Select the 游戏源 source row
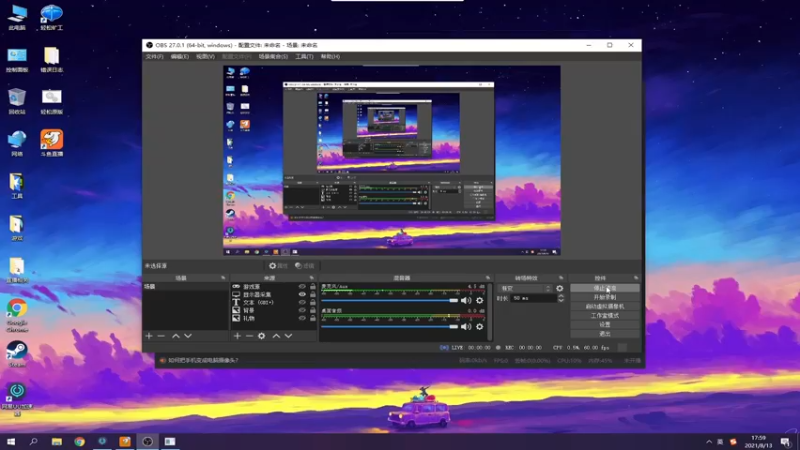Viewport: 800px width, 450px height. click(x=273, y=287)
